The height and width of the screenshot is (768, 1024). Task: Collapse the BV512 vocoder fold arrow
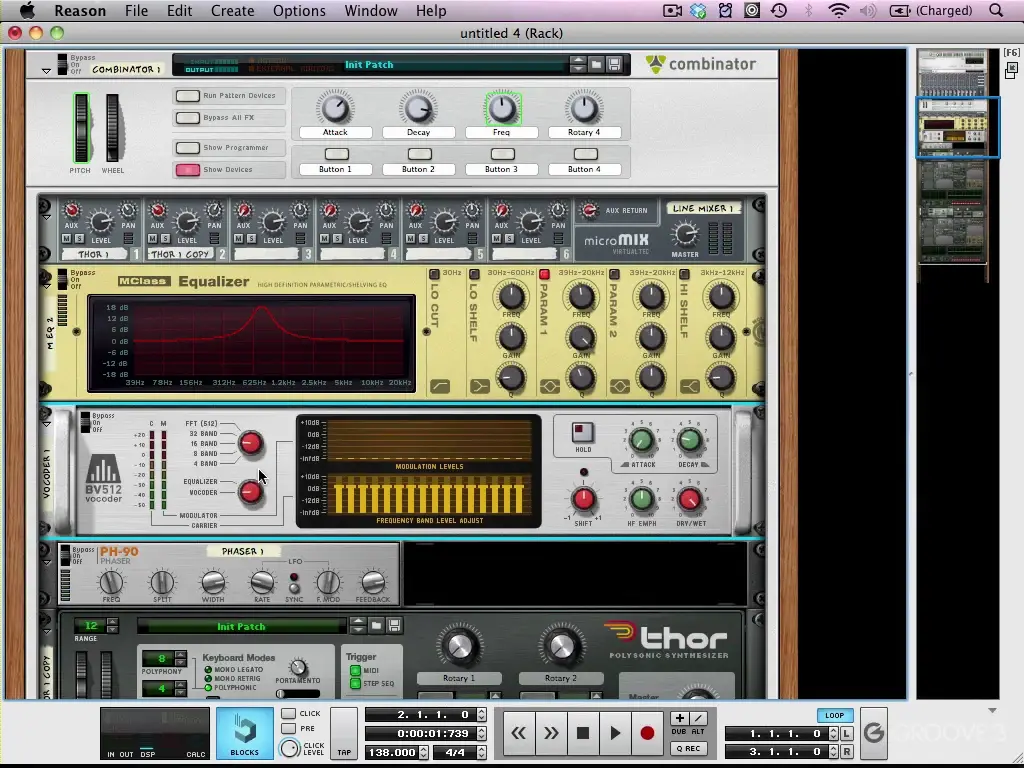(46, 423)
